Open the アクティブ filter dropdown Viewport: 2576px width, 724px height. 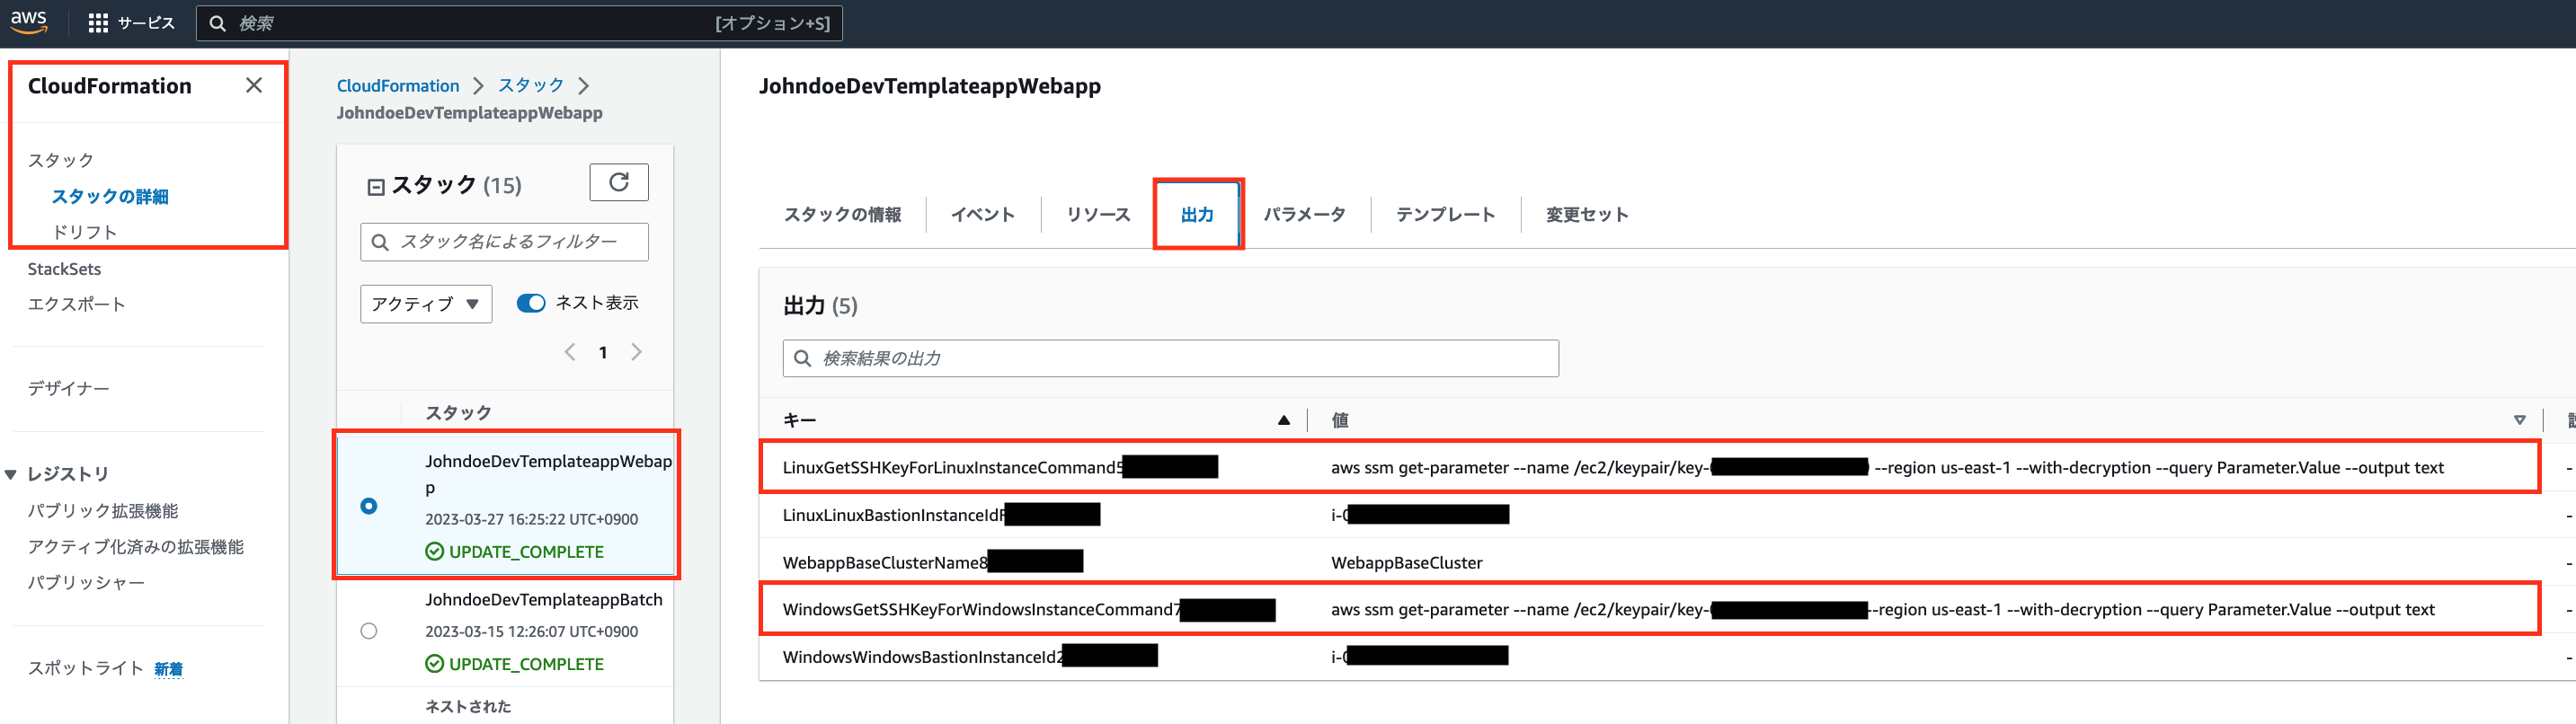426,304
